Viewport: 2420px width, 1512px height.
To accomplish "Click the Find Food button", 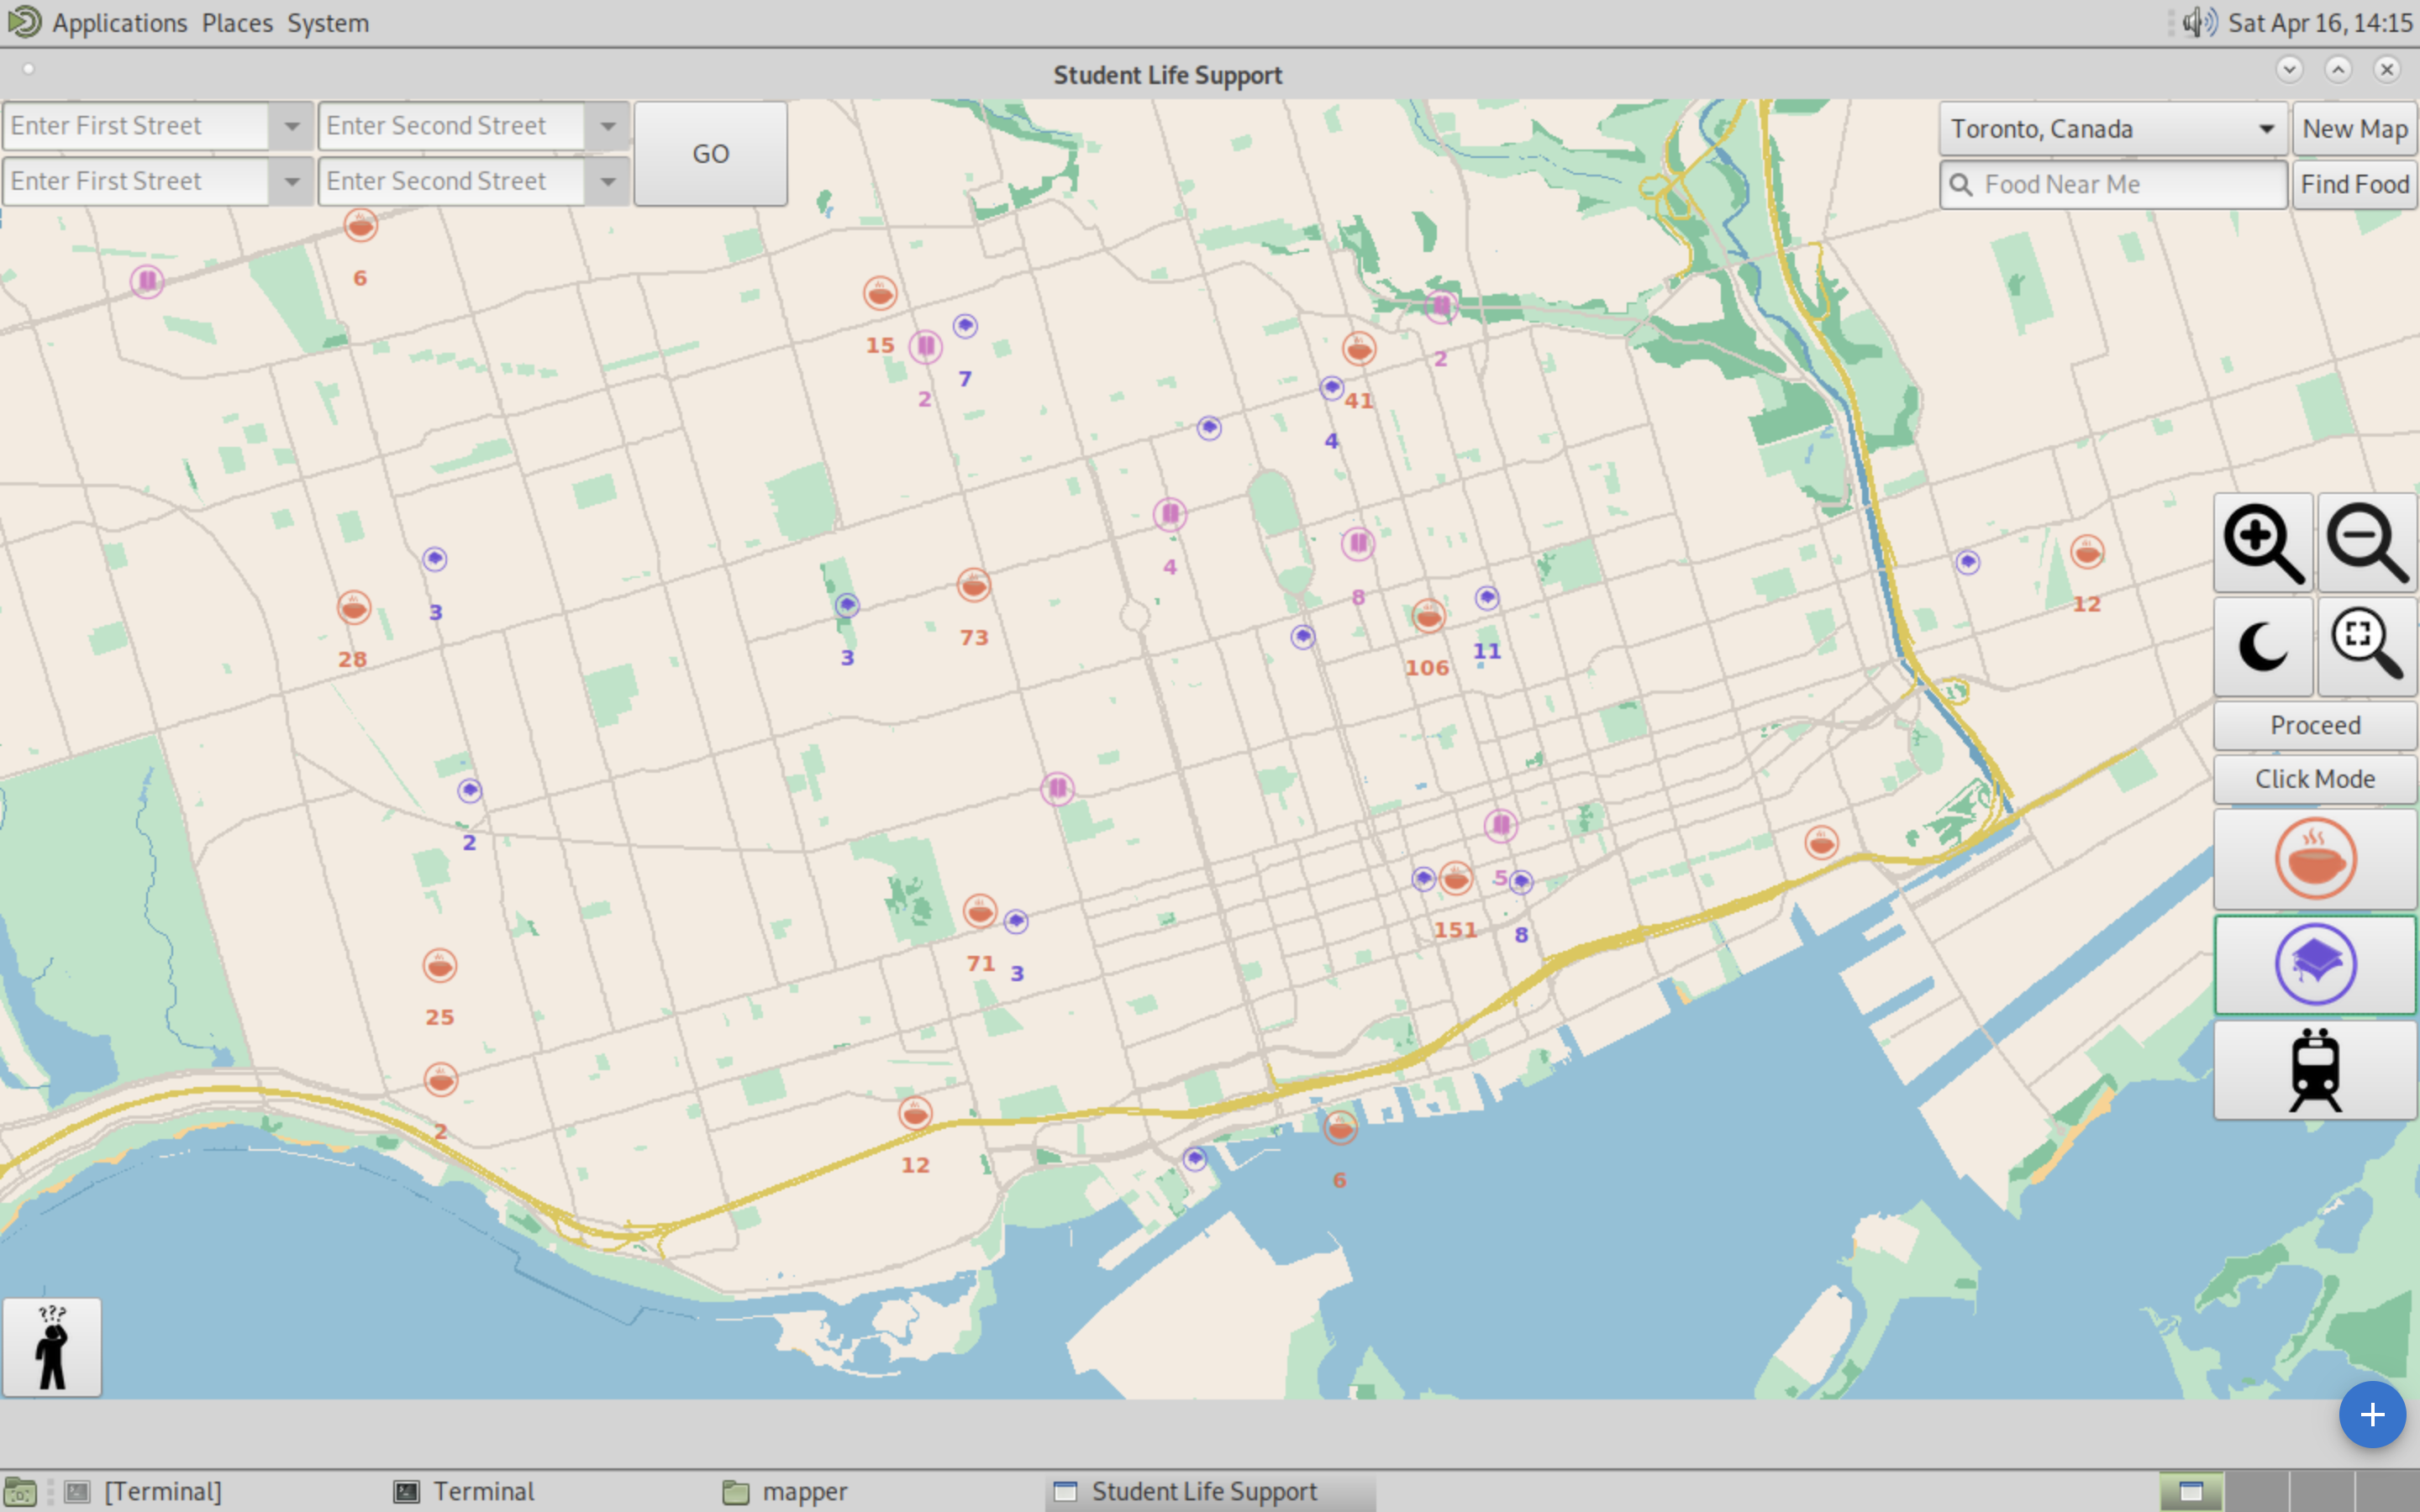I will click(x=2354, y=184).
